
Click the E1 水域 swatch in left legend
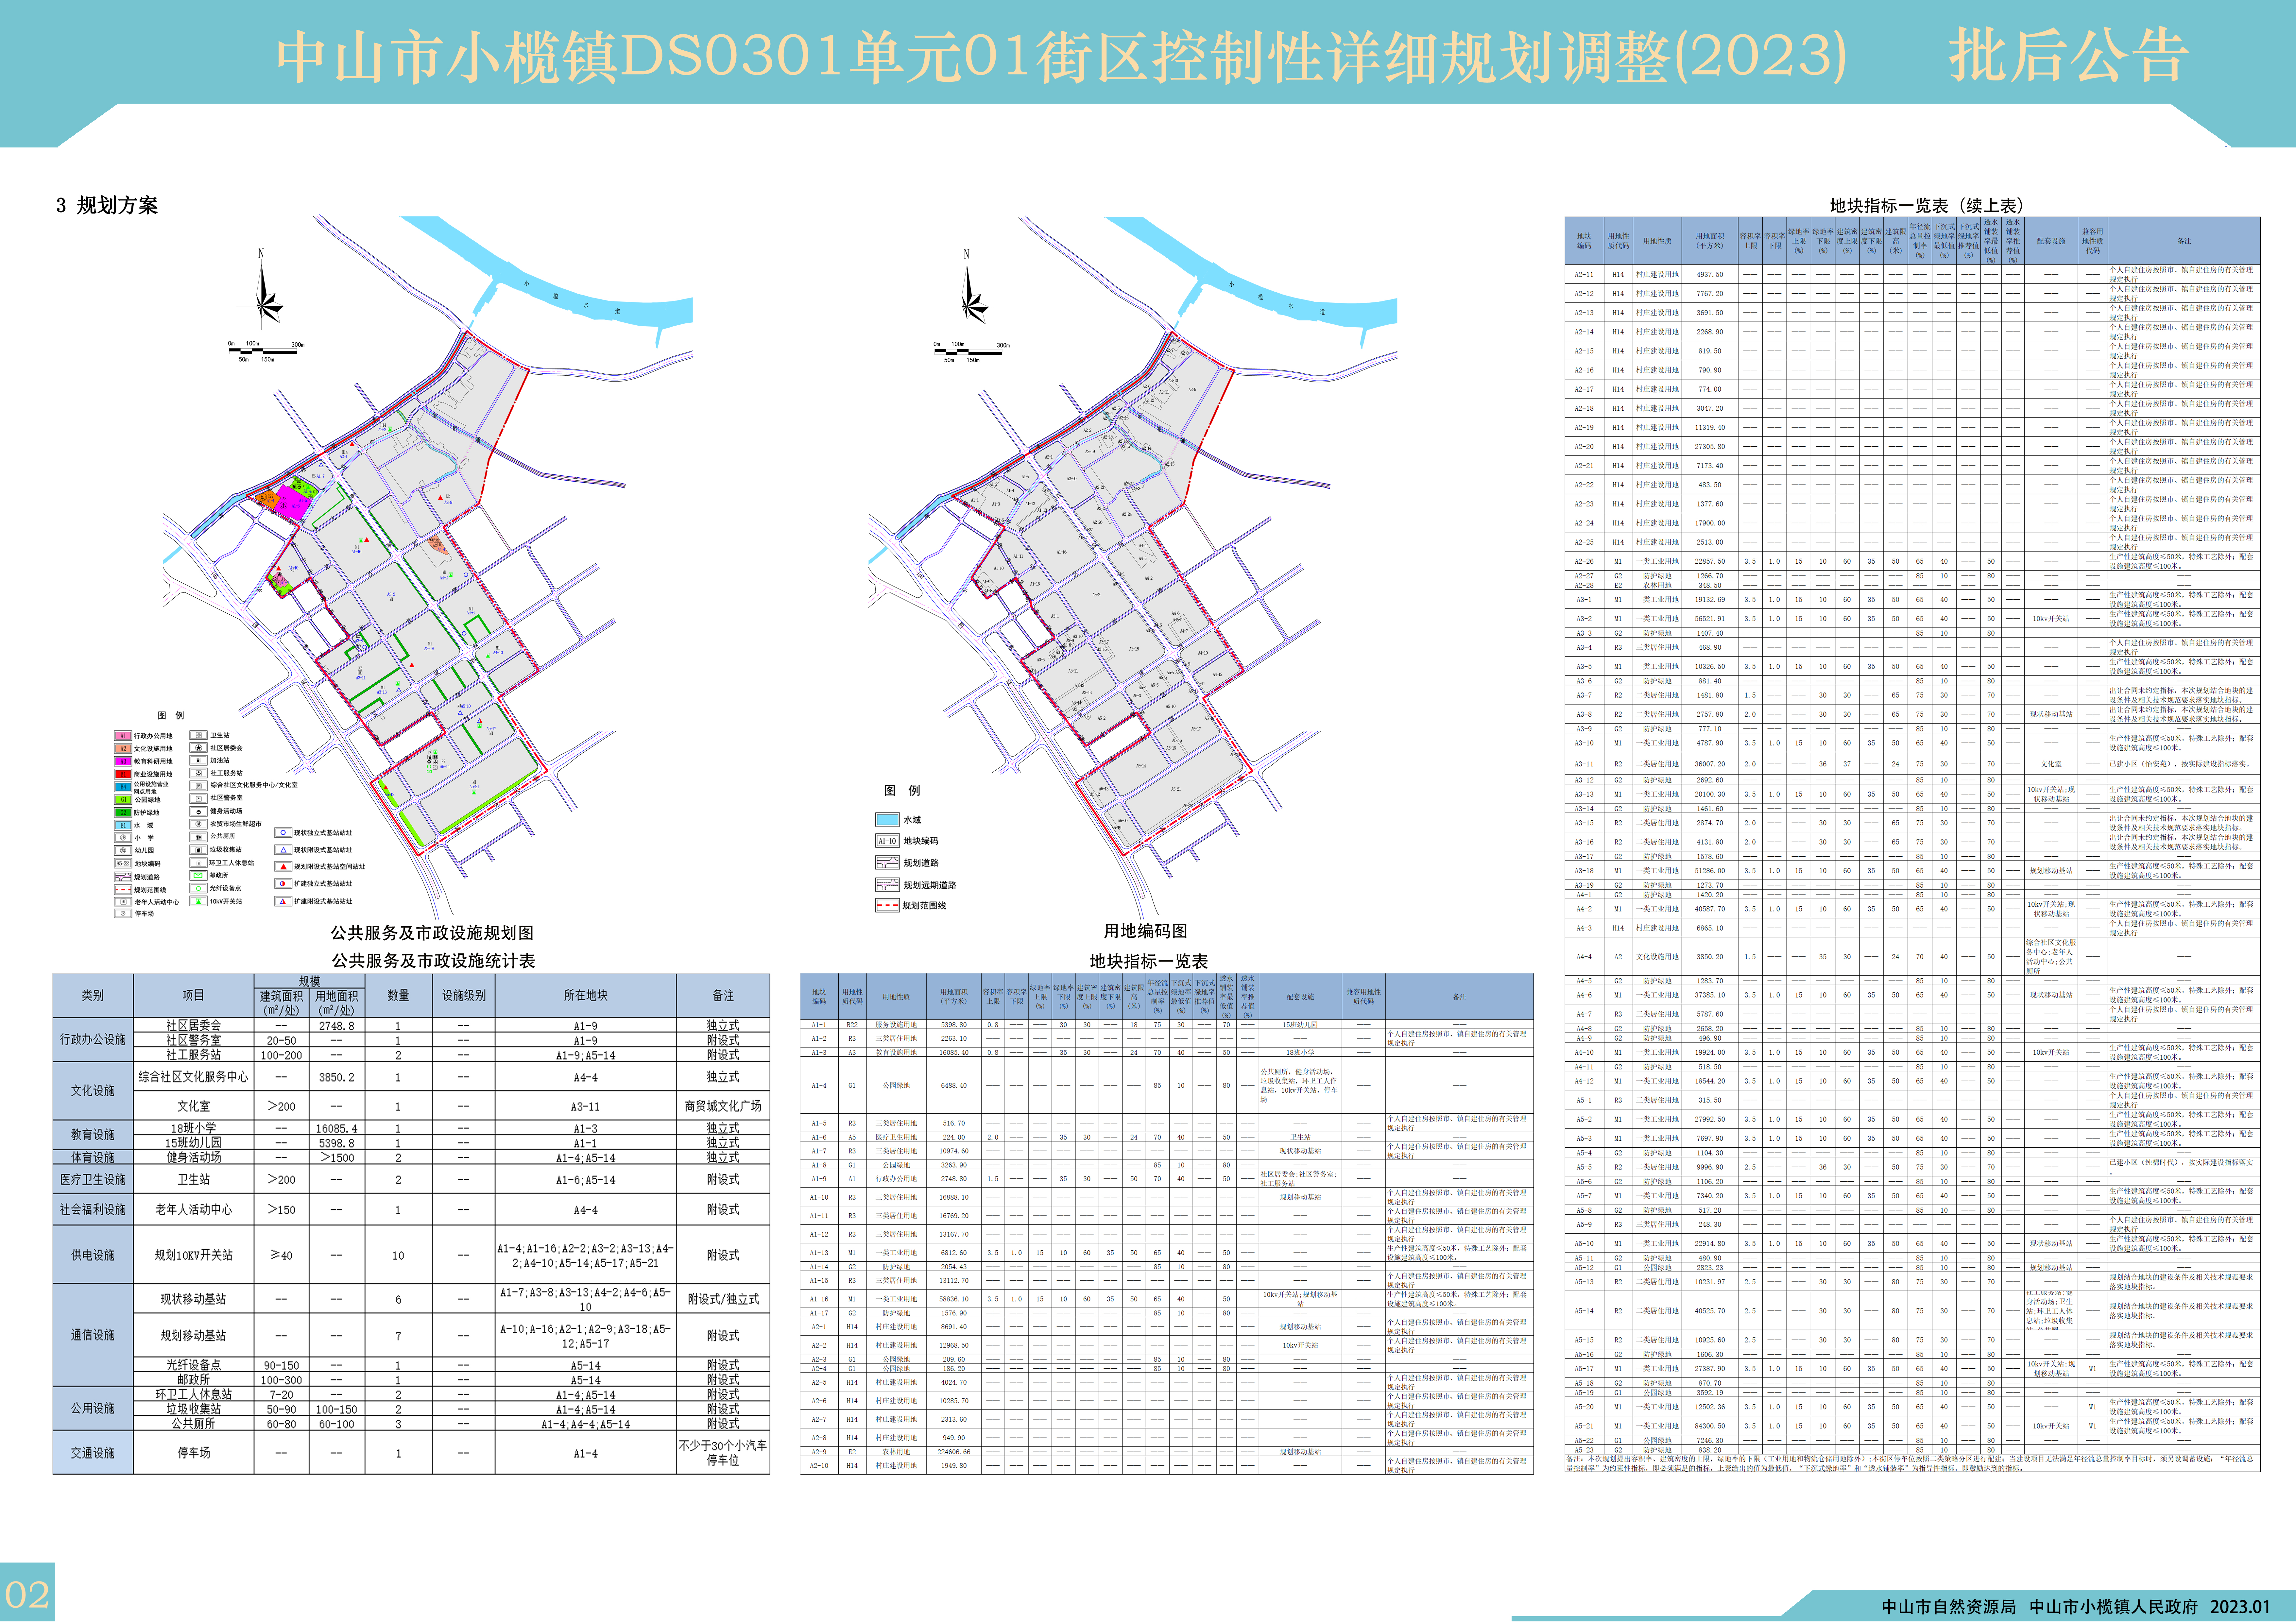coord(123,825)
